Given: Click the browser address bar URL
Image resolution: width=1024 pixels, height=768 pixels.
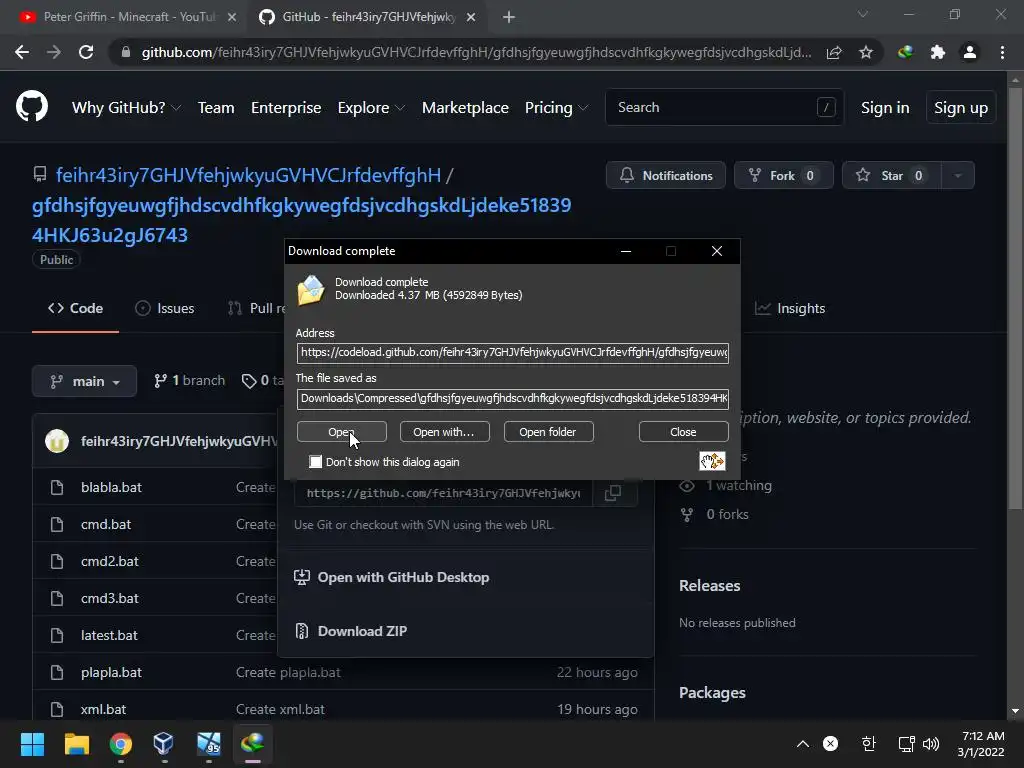Looking at the screenshot, I should point(476,52).
